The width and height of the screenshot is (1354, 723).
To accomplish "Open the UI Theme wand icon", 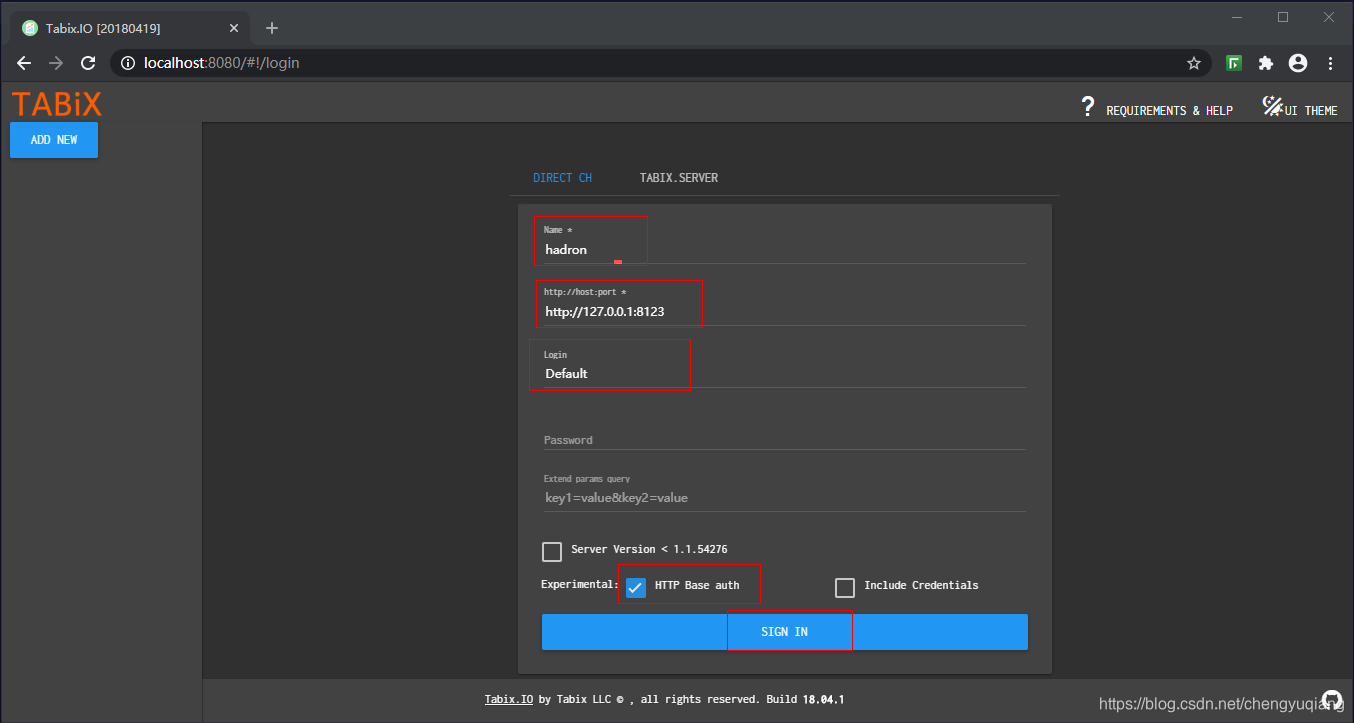I will (x=1272, y=105).
